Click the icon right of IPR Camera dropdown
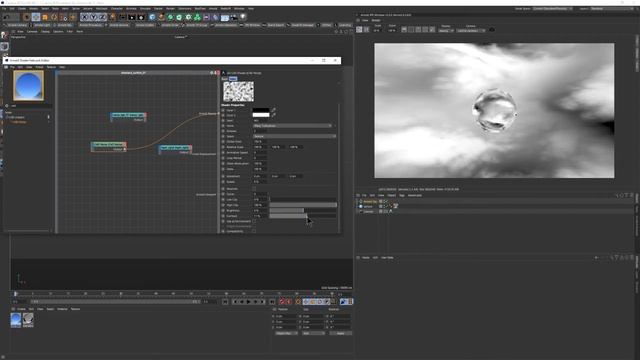This screenshot has height=360, width=640. [492, 30]
